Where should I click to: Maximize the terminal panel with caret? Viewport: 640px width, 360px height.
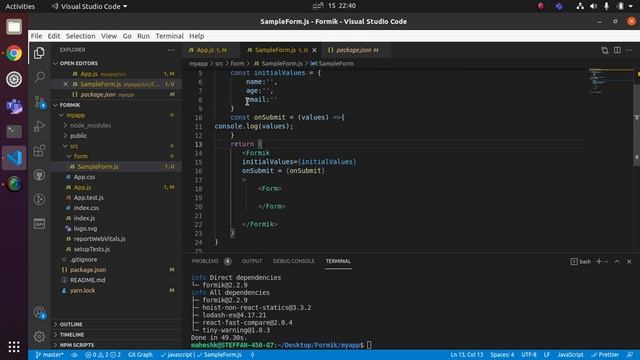[x=617, y=261]
